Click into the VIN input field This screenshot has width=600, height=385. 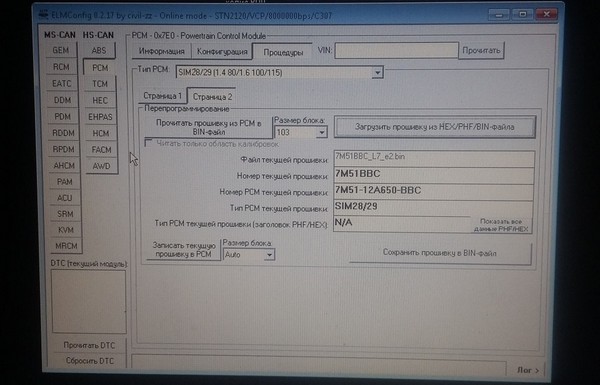[x=396, y=50]
